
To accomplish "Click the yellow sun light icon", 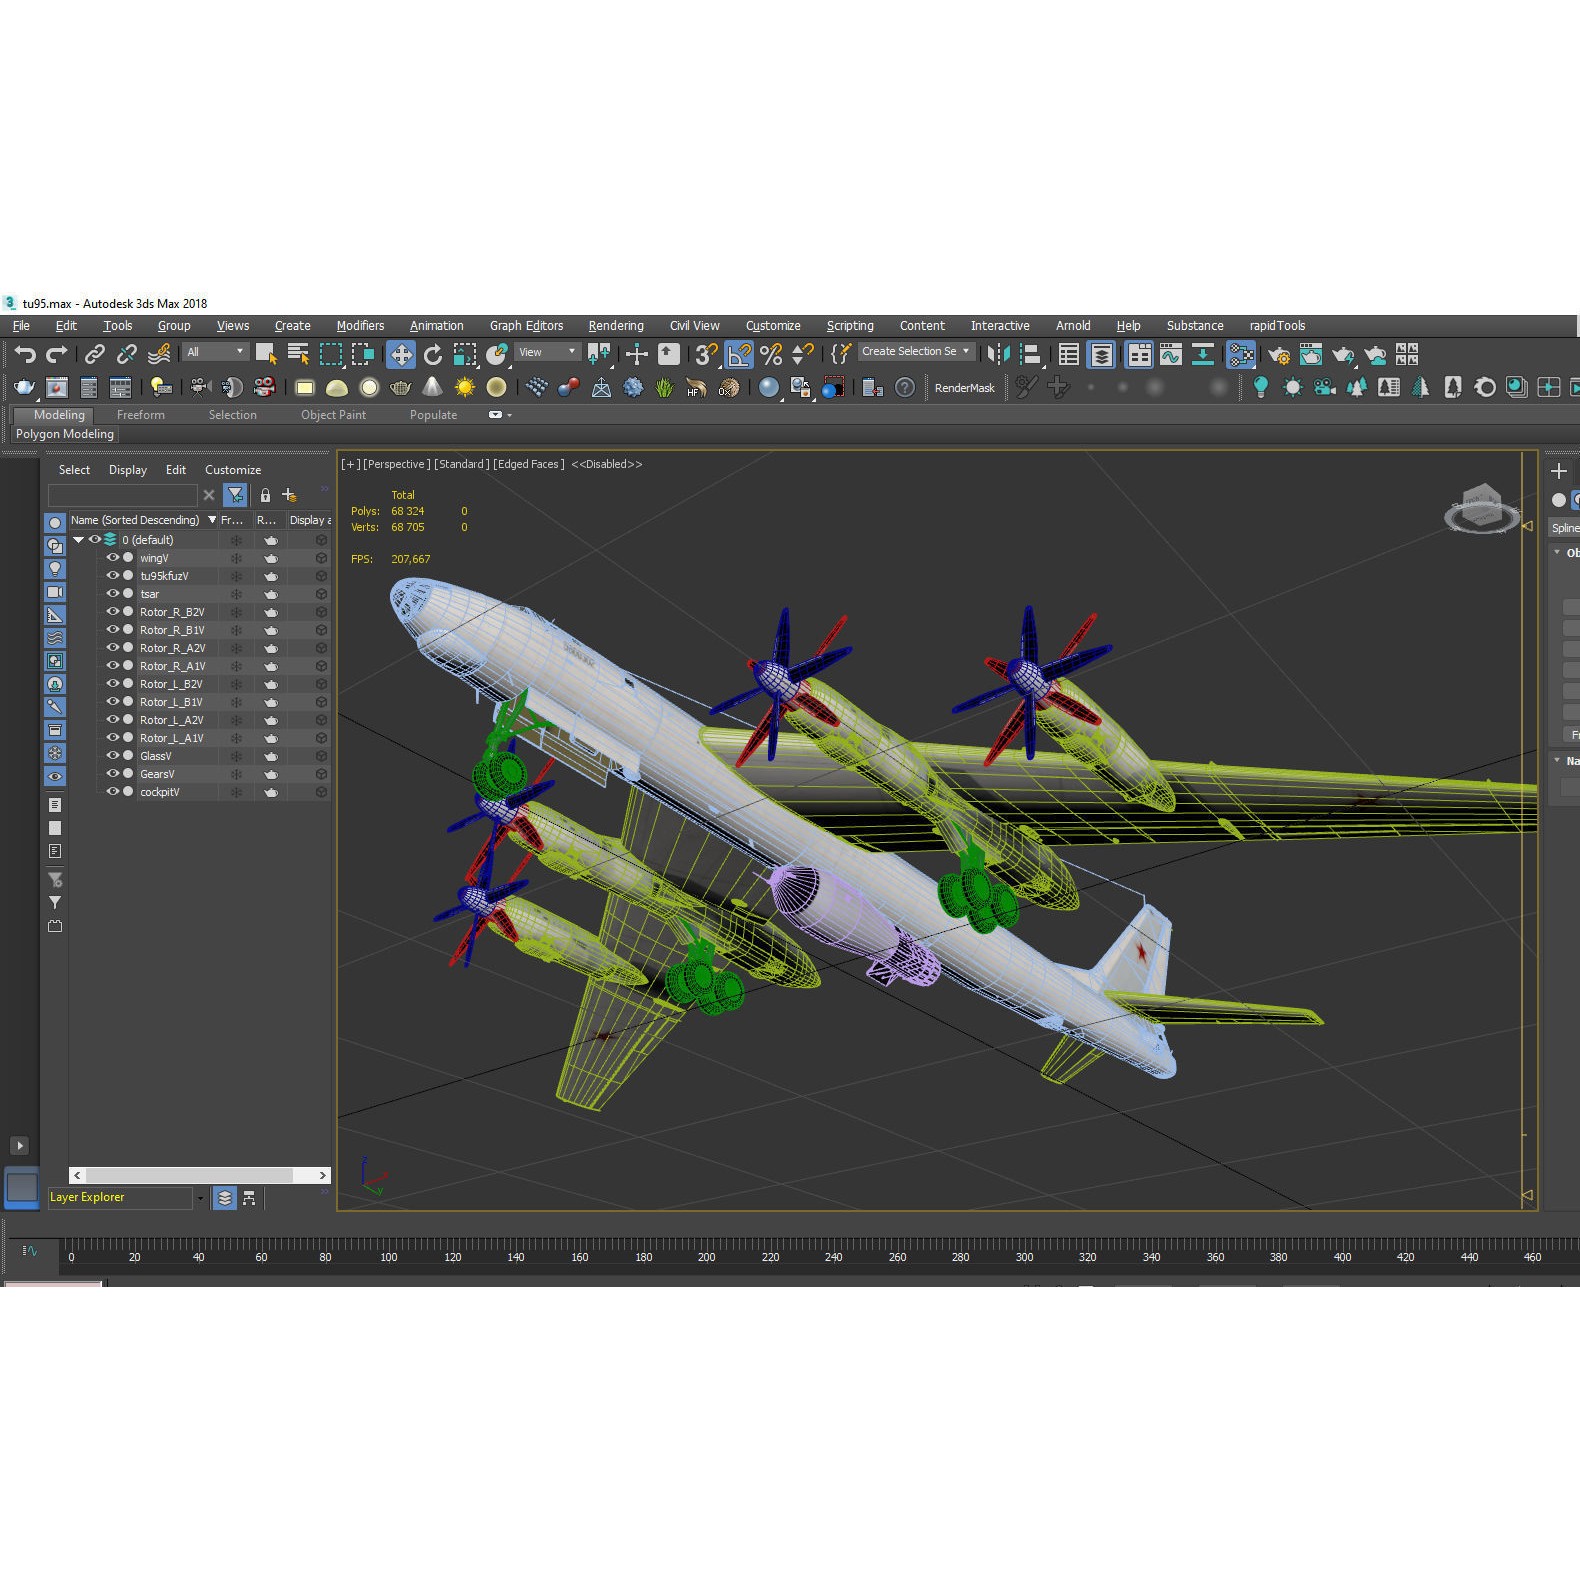I will [465, 387].
